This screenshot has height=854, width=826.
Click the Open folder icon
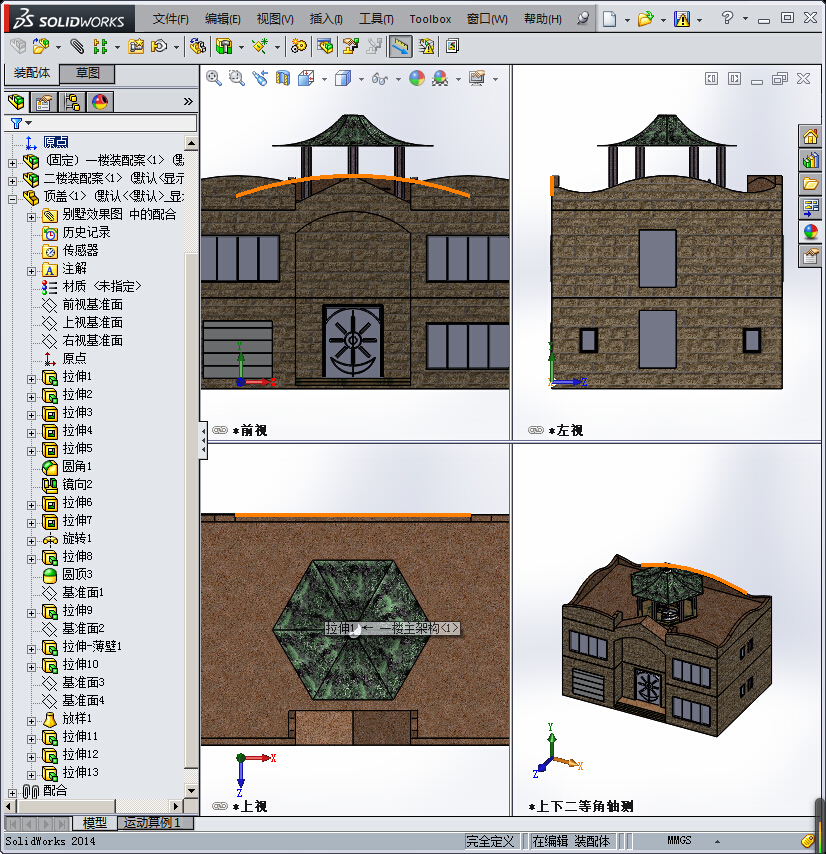click(645, 19)
